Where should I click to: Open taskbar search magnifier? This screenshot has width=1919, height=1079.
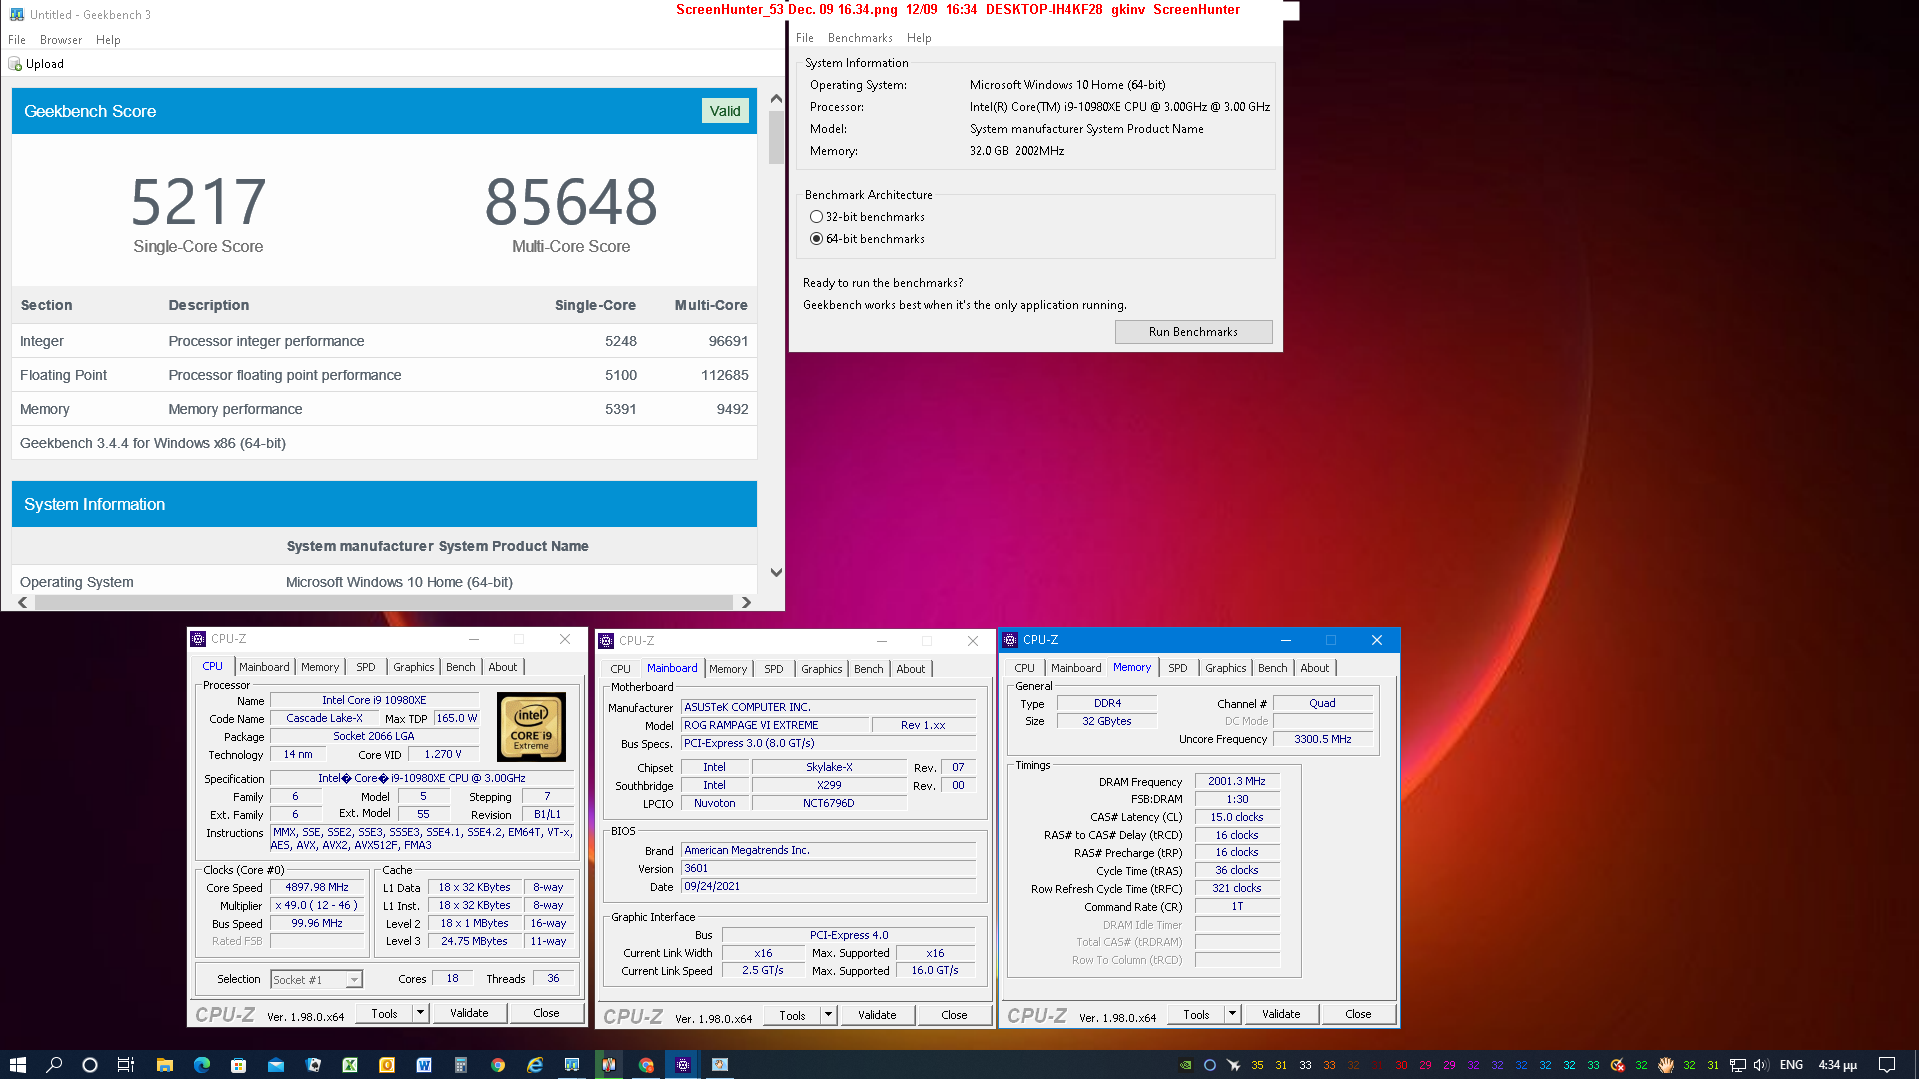54,1065
